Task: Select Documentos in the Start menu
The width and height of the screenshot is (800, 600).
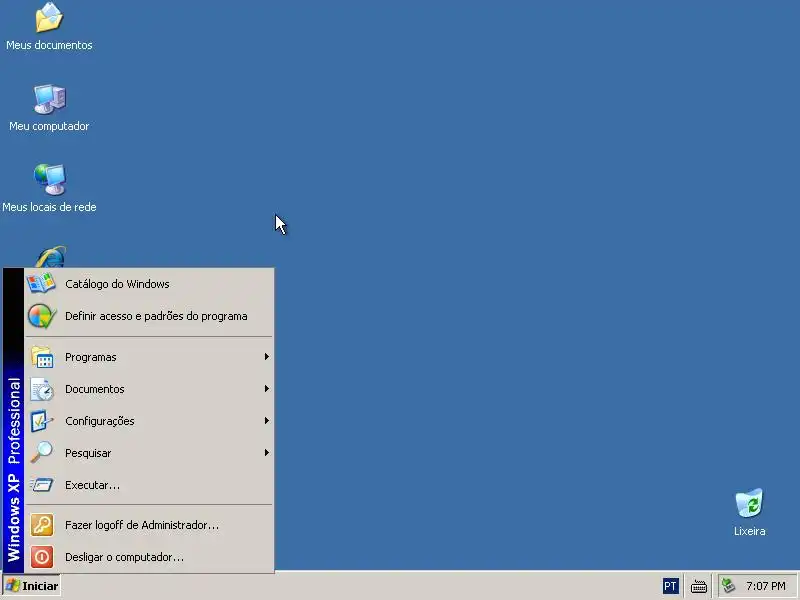Action: tap(148, 389)
